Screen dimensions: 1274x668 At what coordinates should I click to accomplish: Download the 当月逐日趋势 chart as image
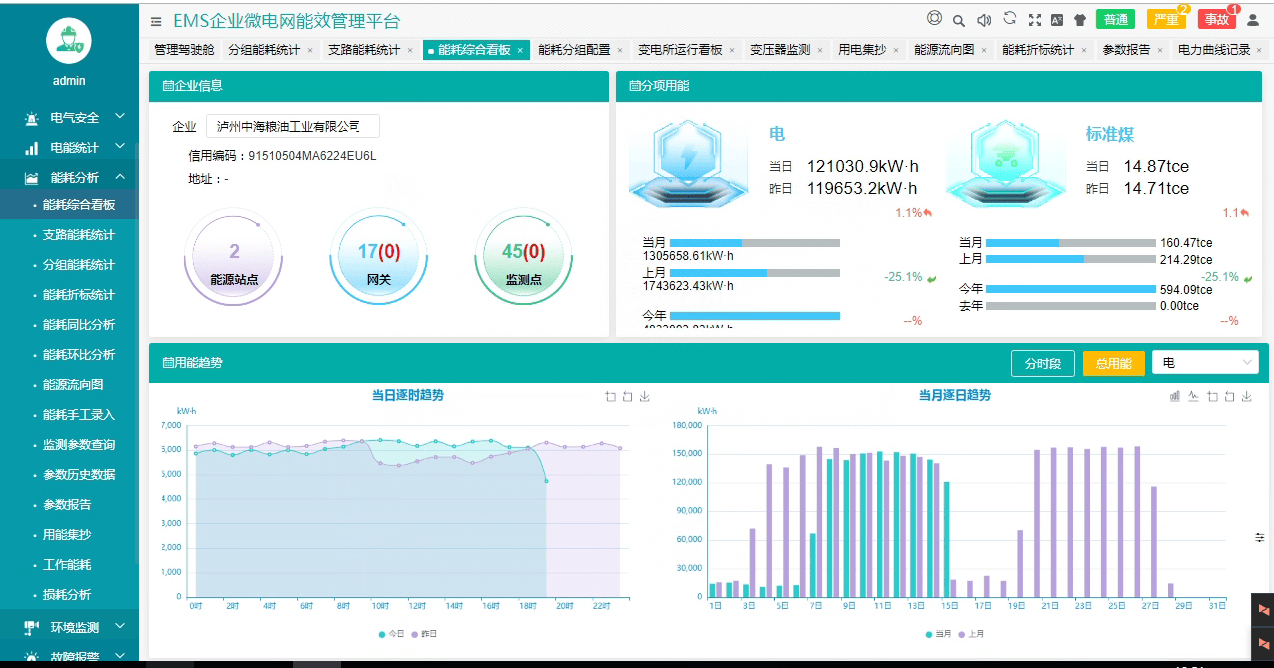(1247, 397)
